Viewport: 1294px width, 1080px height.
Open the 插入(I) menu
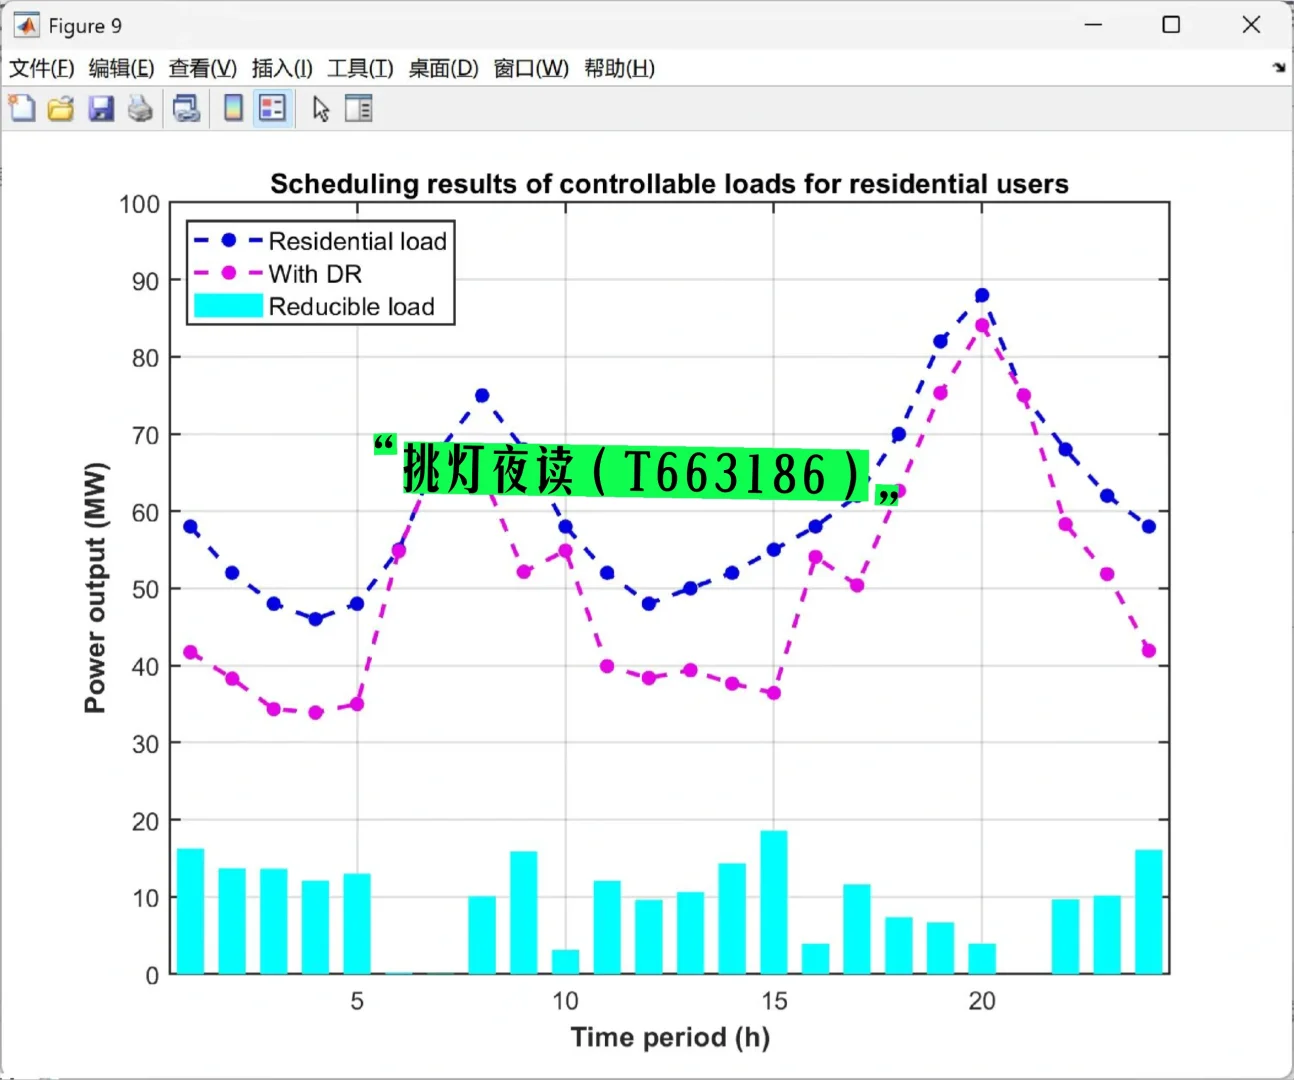tap(282, 68)
